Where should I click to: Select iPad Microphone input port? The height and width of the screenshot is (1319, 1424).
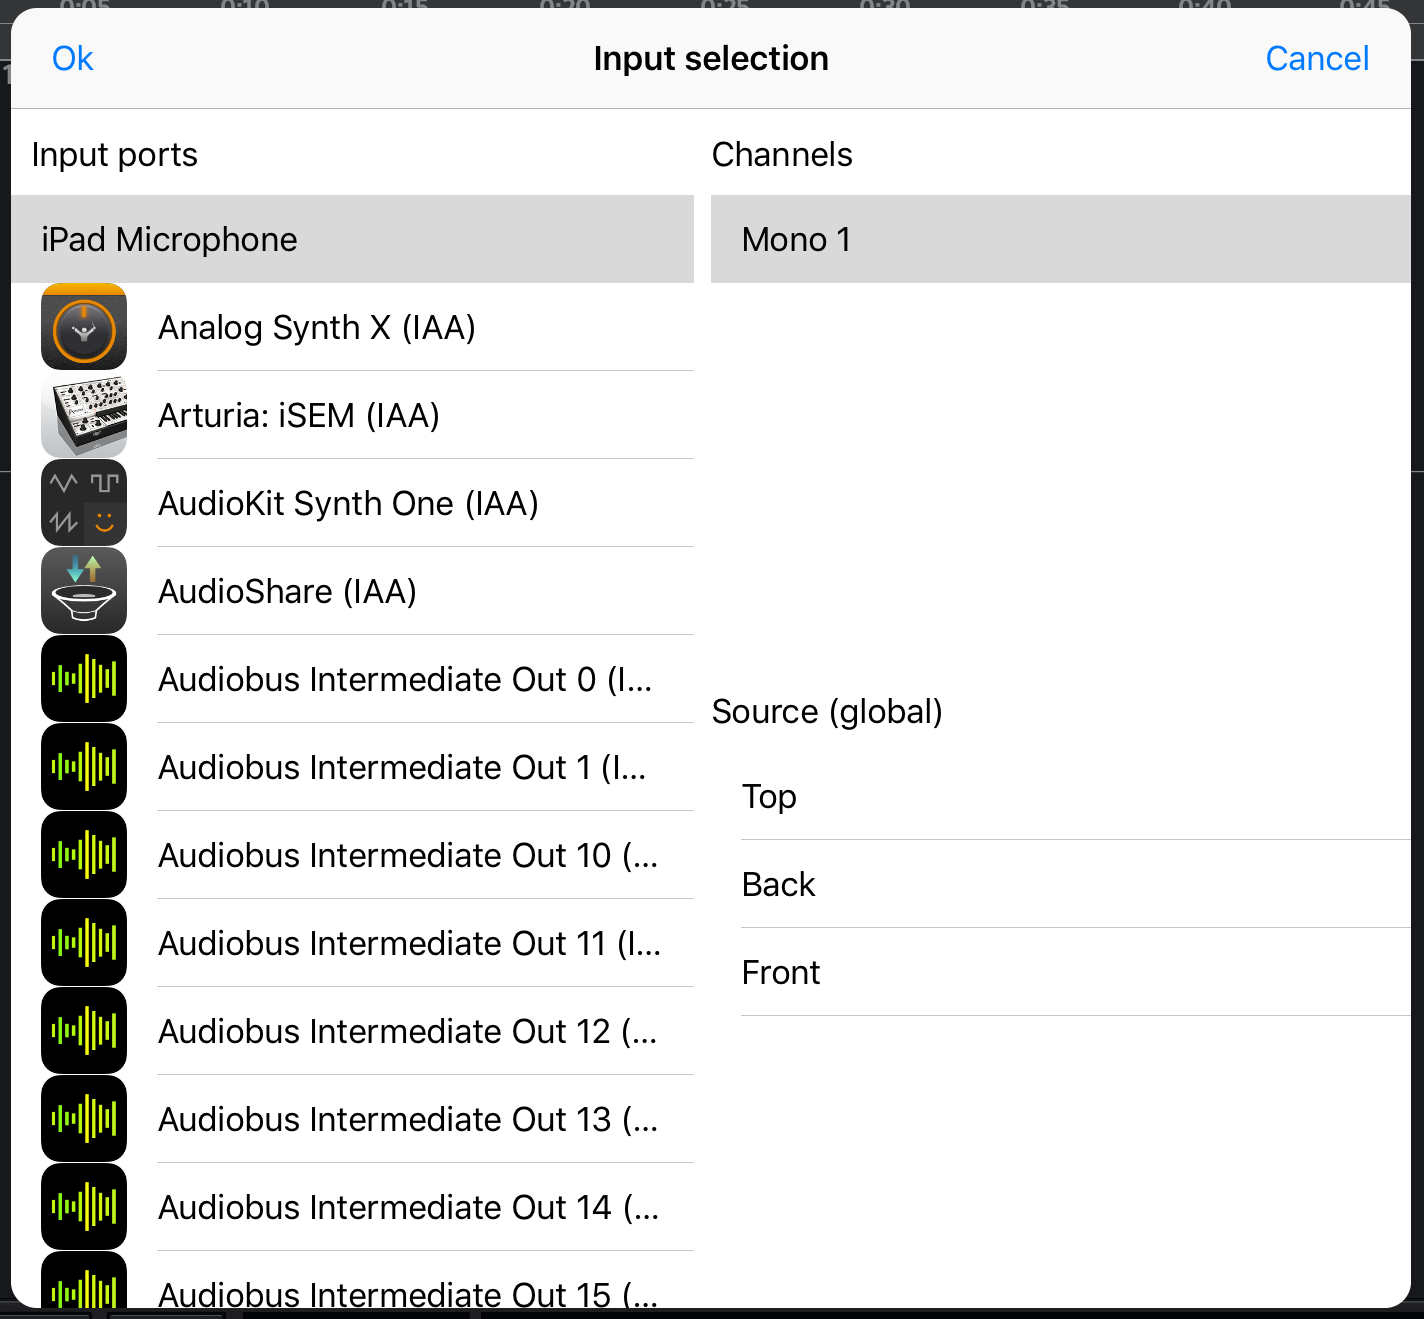click(x=352, y=240)
